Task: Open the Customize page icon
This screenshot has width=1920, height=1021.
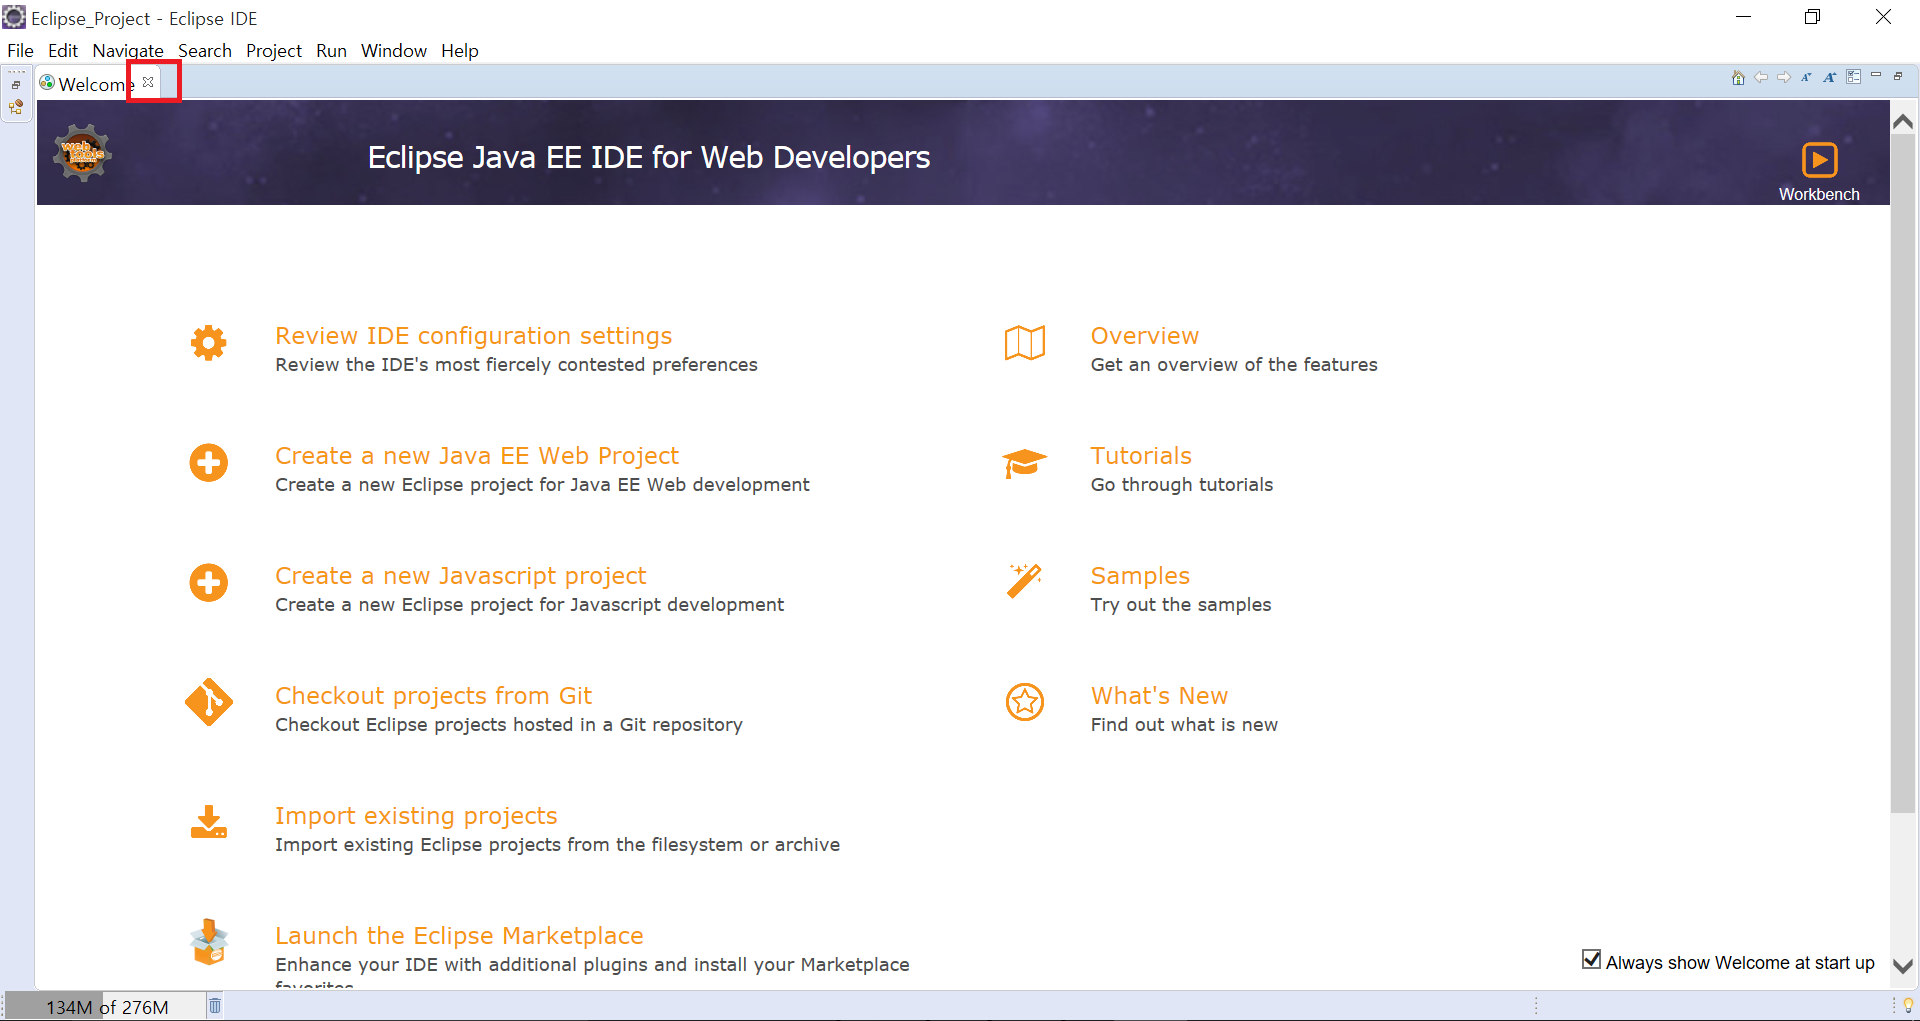Action: click(x=1854, y=77)
